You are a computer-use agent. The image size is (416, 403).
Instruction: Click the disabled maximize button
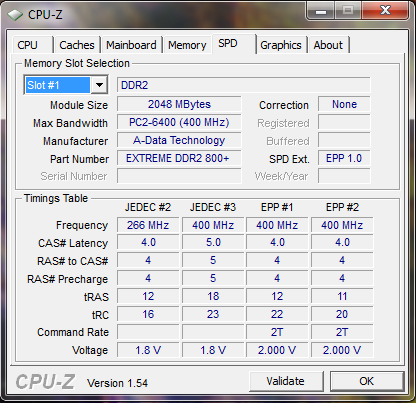tap(348, 11)
